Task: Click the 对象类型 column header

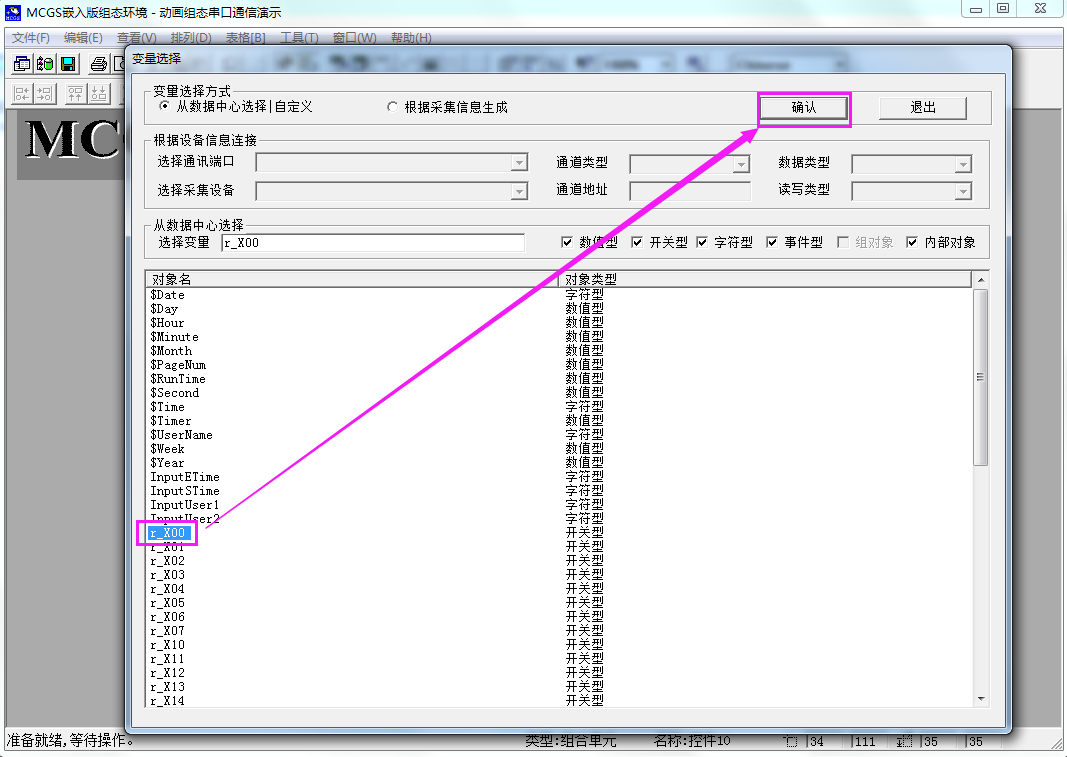Action: point(765,279)
